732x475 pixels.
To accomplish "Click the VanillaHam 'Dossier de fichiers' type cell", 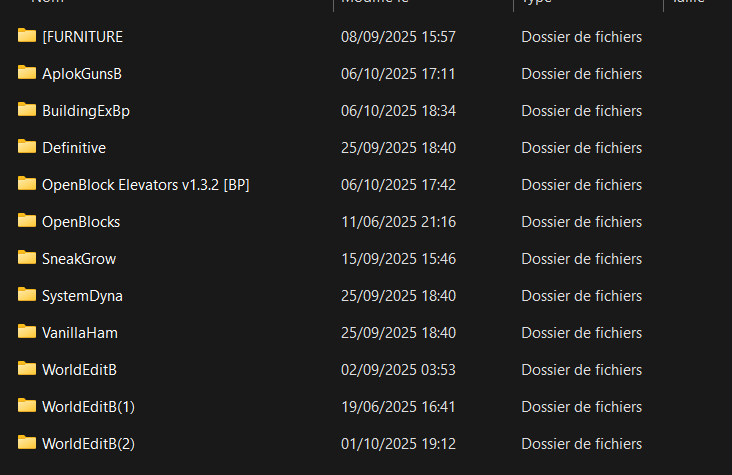I will (x=581, y=333).
